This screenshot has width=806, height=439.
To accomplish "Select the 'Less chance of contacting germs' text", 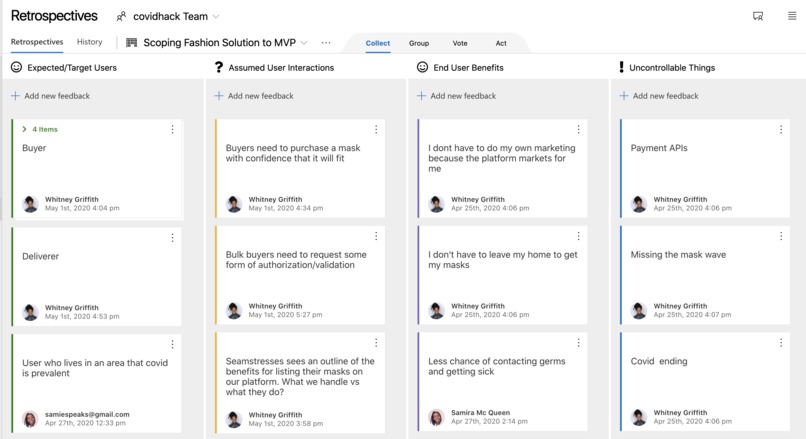I will pos(497,366).
